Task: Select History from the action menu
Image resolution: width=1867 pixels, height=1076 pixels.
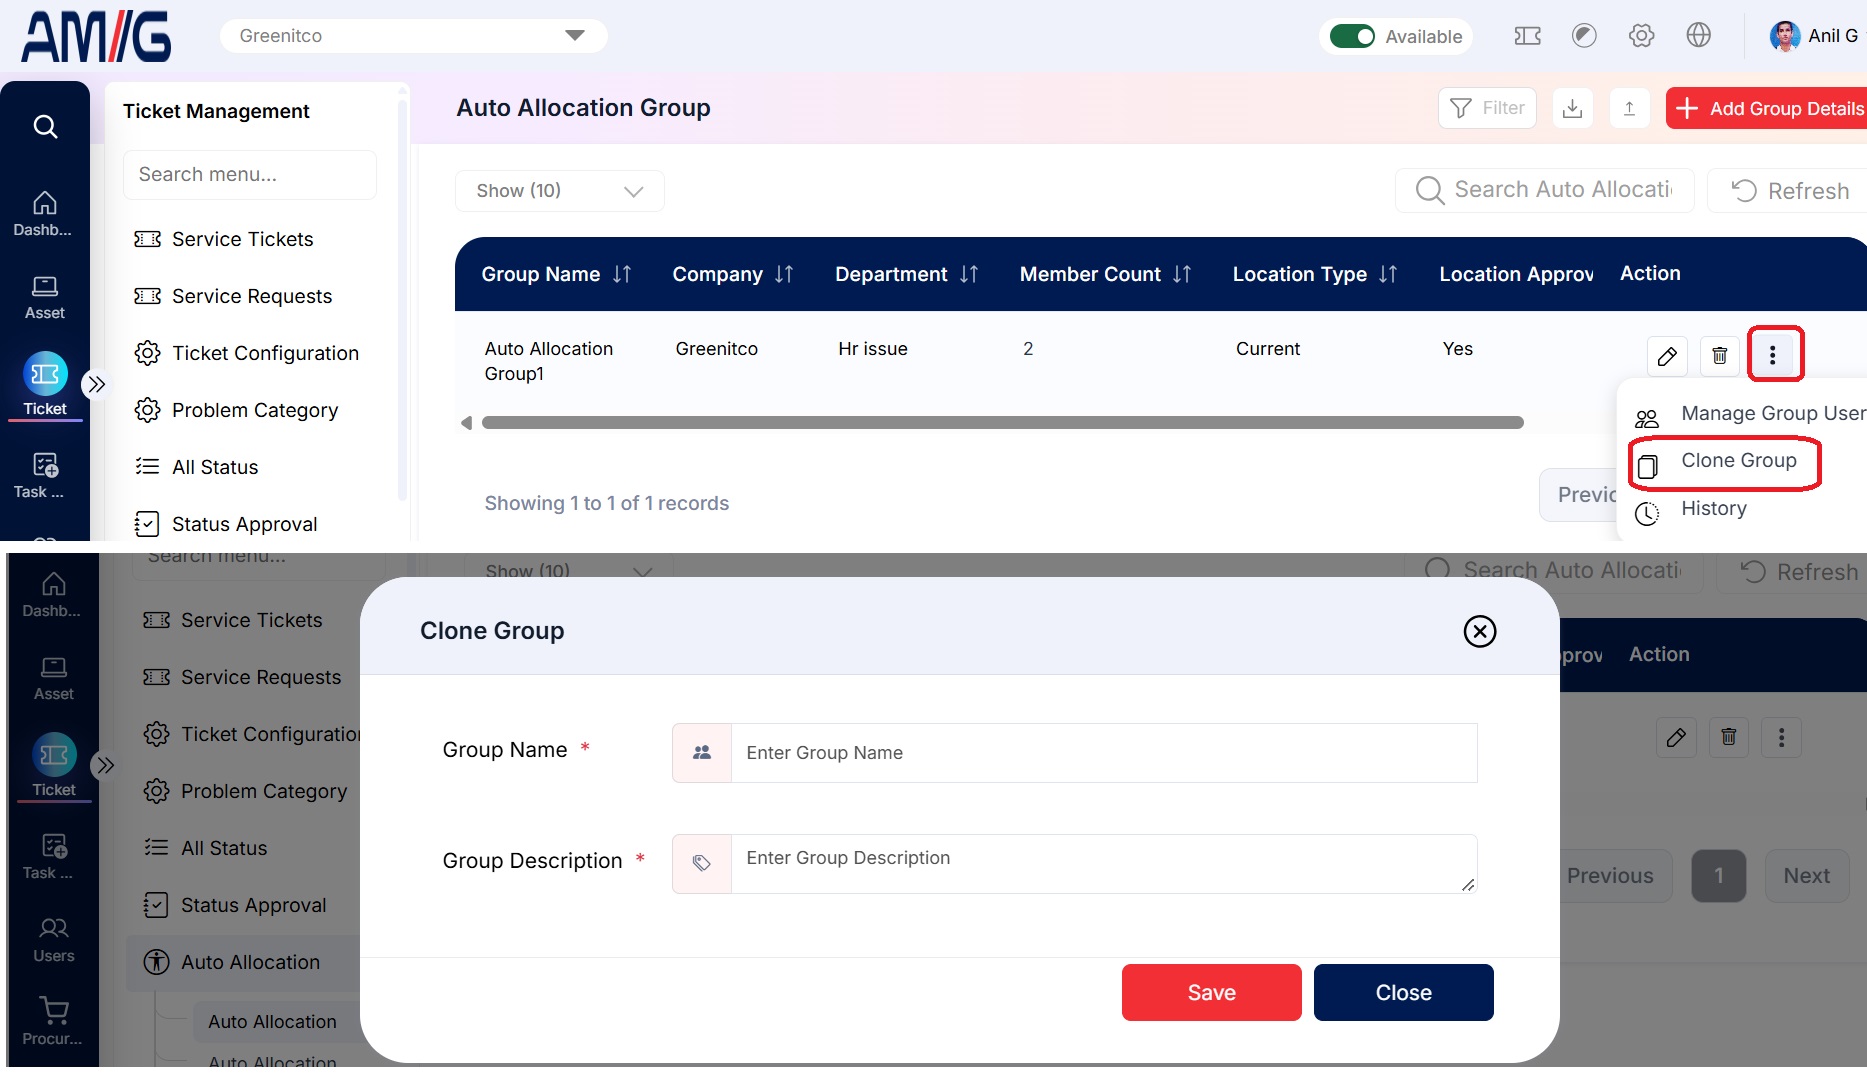Action: [1691, 510]
